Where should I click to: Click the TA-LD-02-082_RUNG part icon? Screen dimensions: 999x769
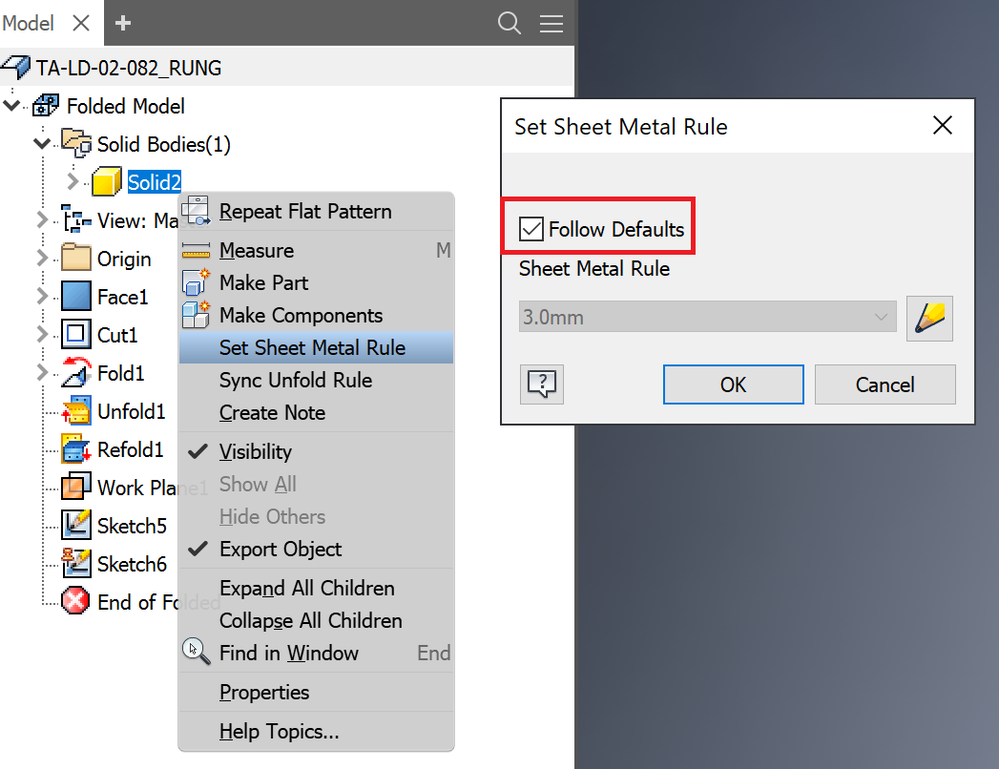[15, 68]
